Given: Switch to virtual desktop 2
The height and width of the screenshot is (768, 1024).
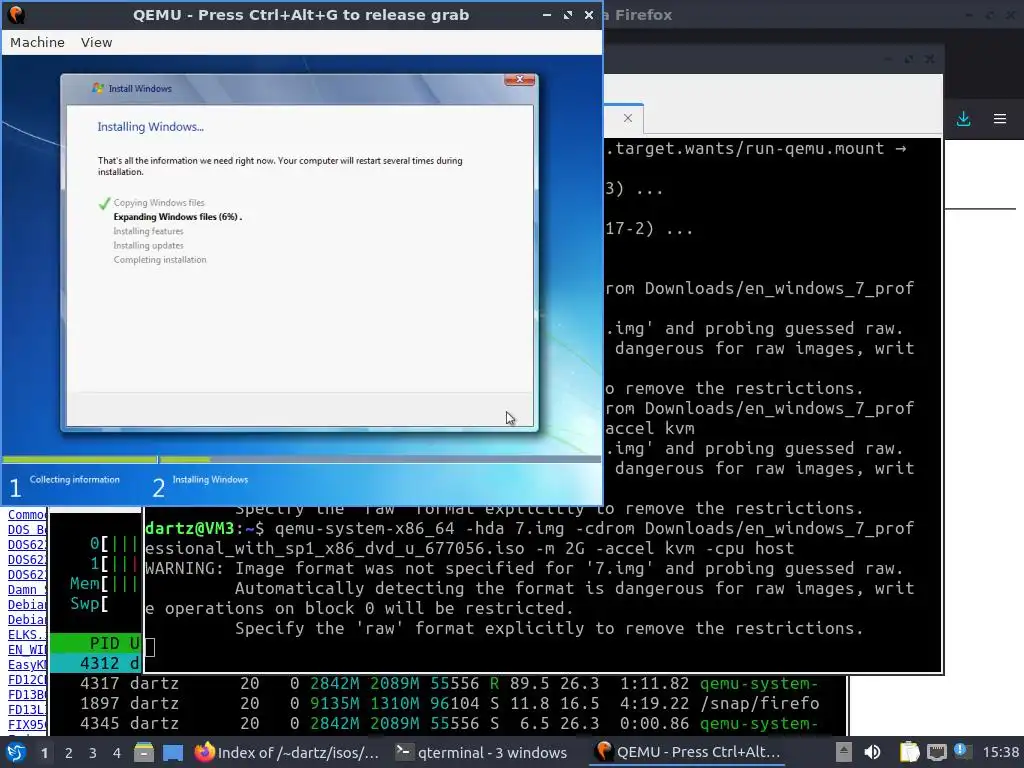Looking at the screenshot, I should (69, 753).
